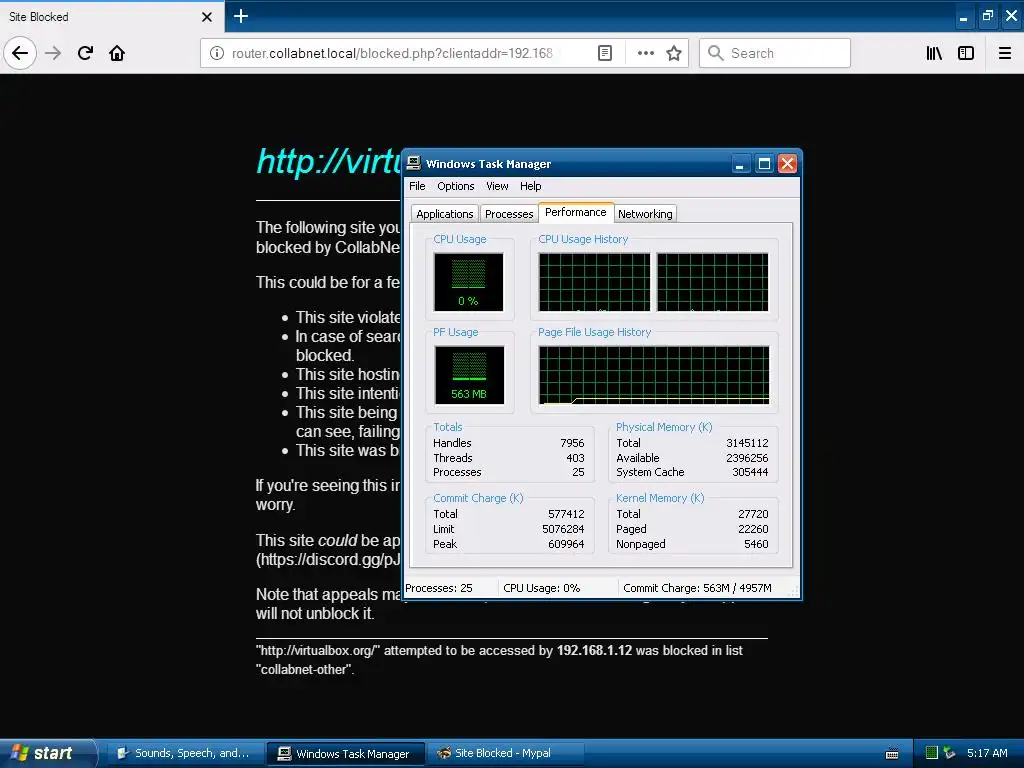Click the Threads value 403
This screenshot has width=1024, height=768.
point(575,458)
